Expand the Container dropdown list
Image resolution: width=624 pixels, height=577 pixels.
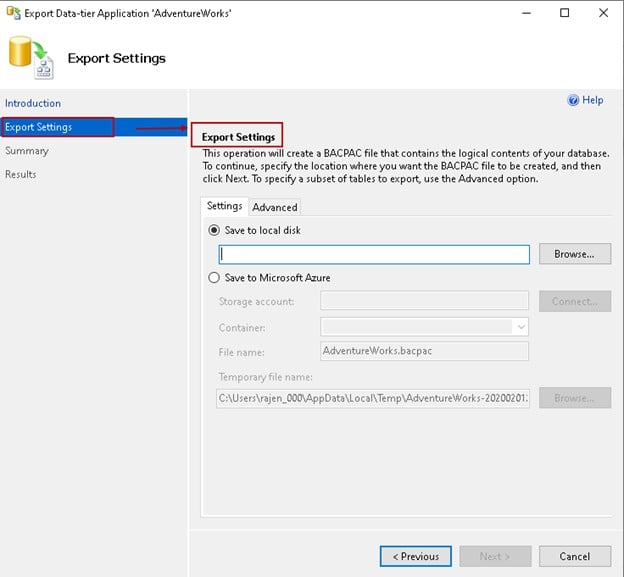[520, 326]
